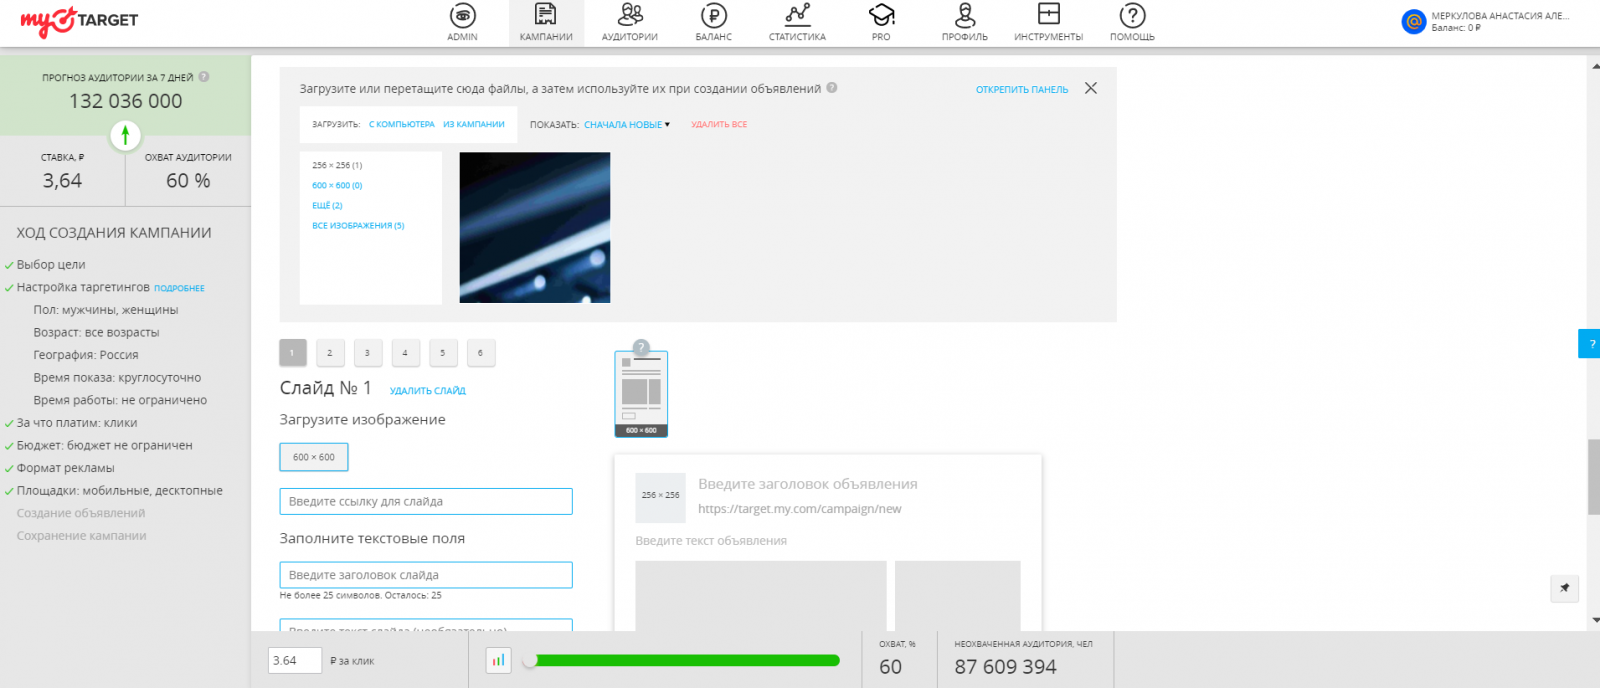Go to Настройка таргетингов step
Screen dimensions: 1600x688
pyautogui.click(x=83, y=287)
